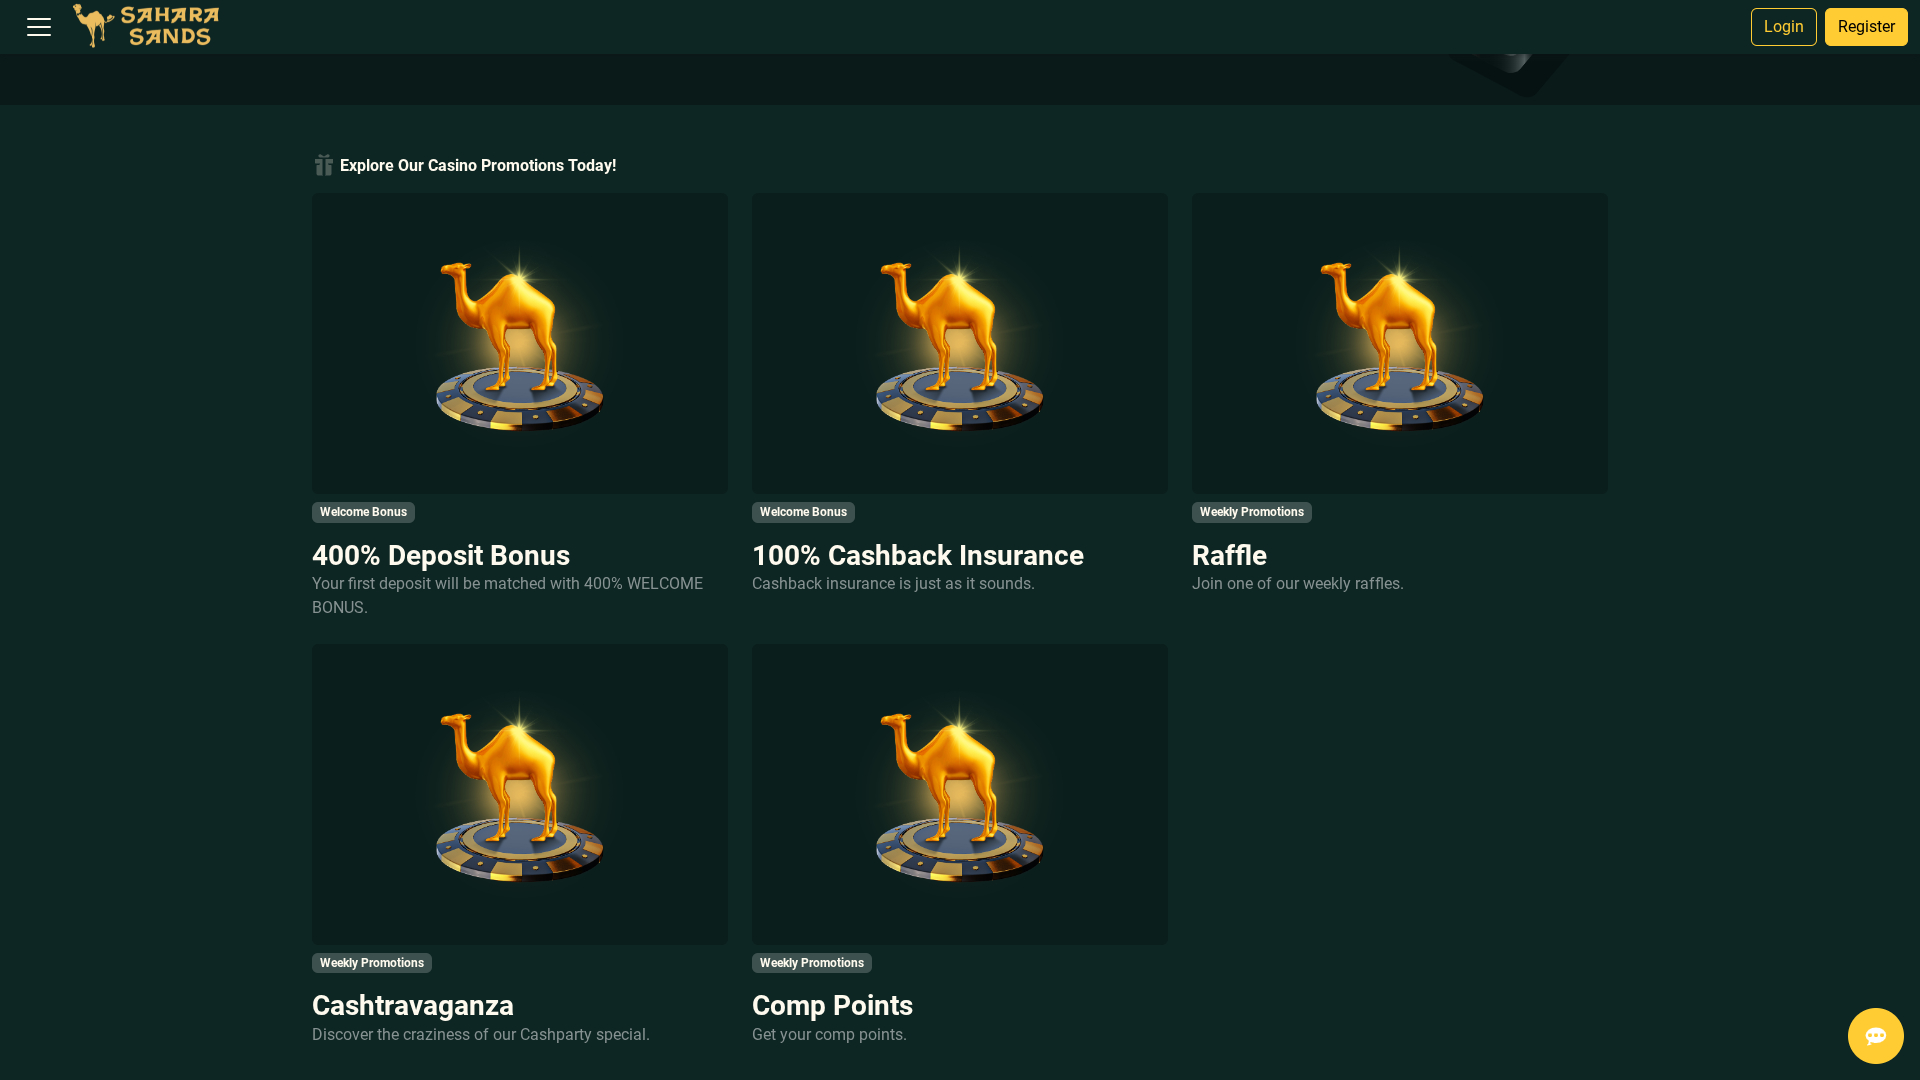Click the Cashtravaganza camel image
This screenshot has height=1080, width=1920.
click(519, 794)
